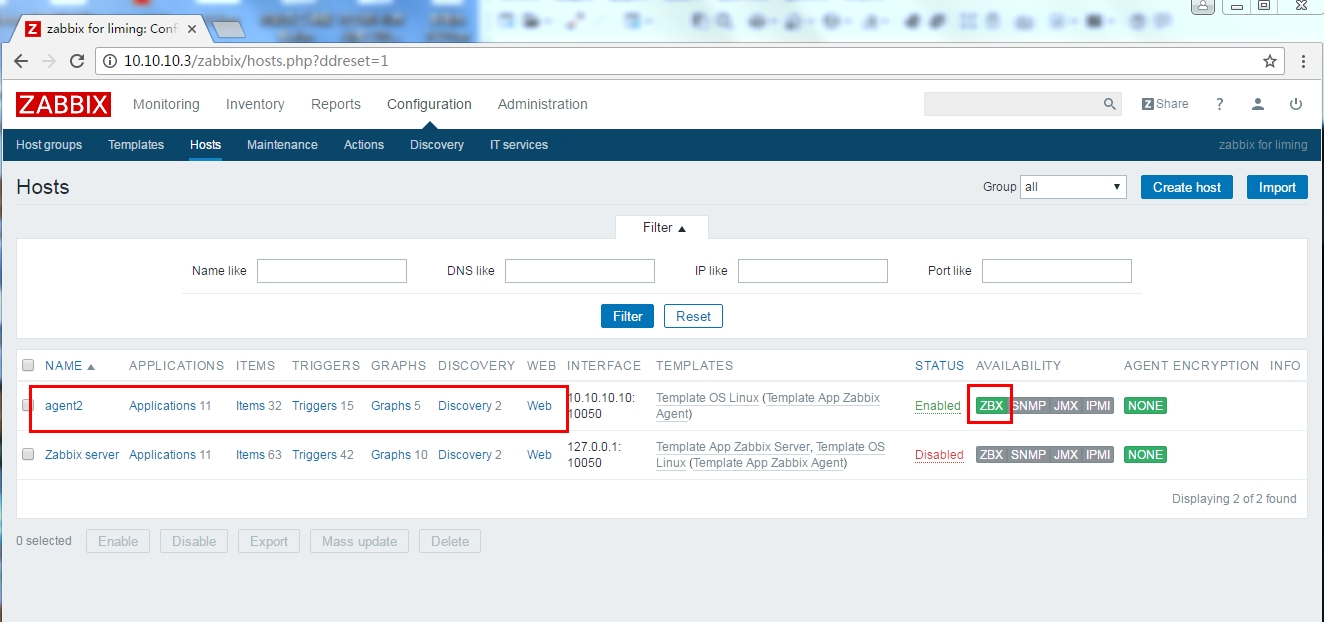Viewport: 1324px width, 622px height.
Task: Click SNMP badge for Zabbix server
Action: [x=1028, y=455]
